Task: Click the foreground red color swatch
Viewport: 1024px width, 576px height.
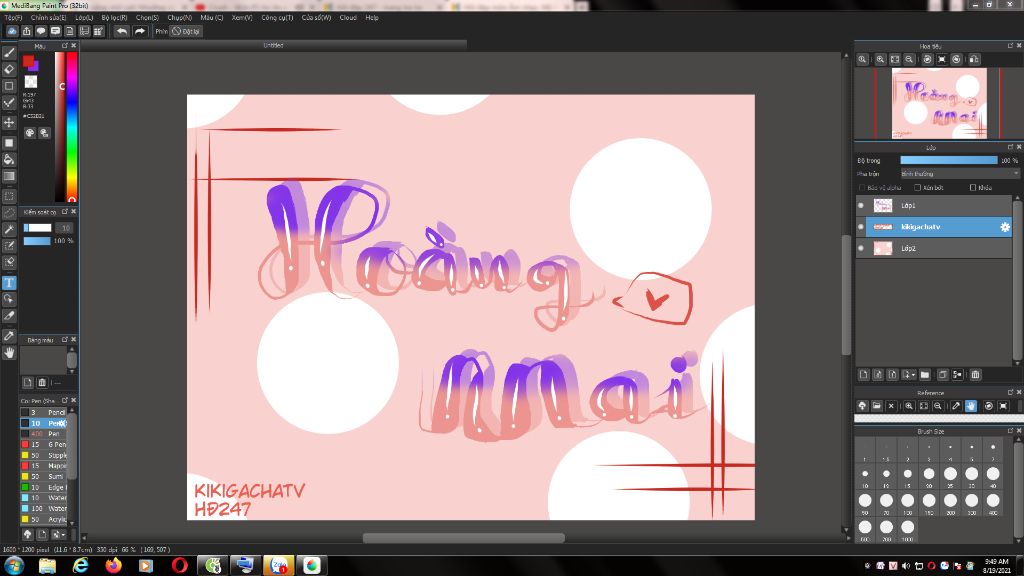Action: point(28,61)
